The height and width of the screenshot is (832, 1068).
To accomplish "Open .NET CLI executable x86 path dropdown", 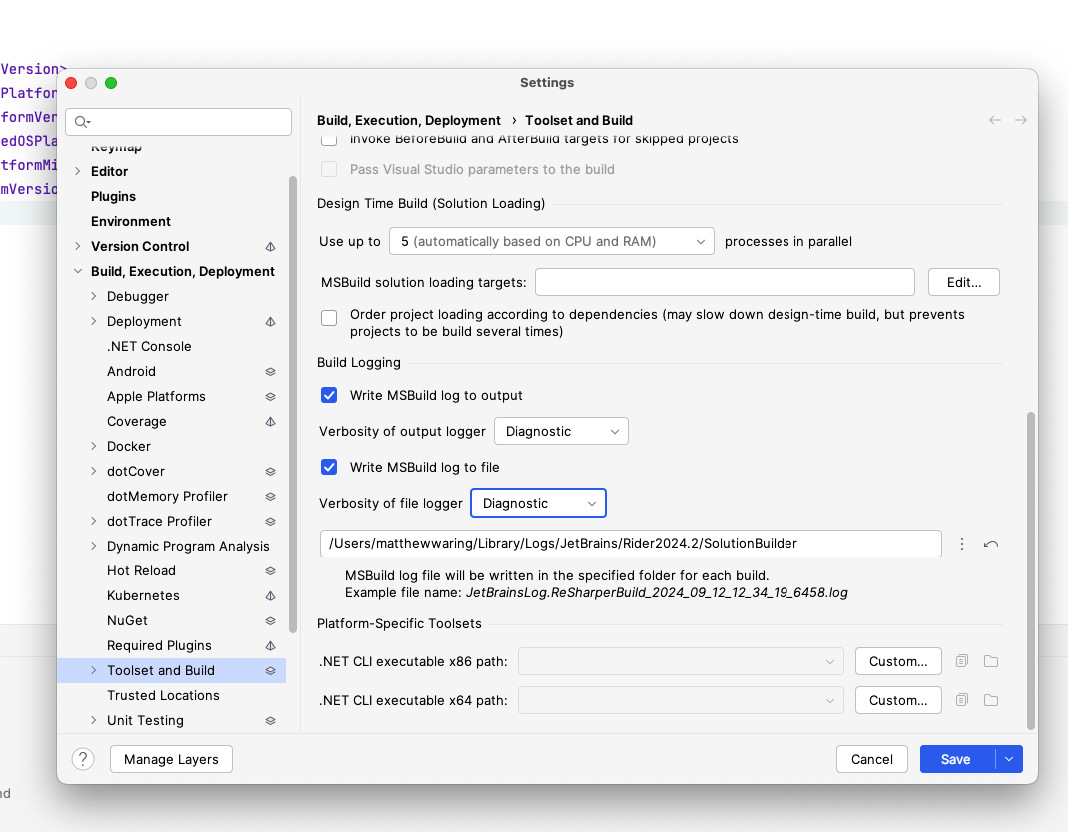I will [680, 661].
